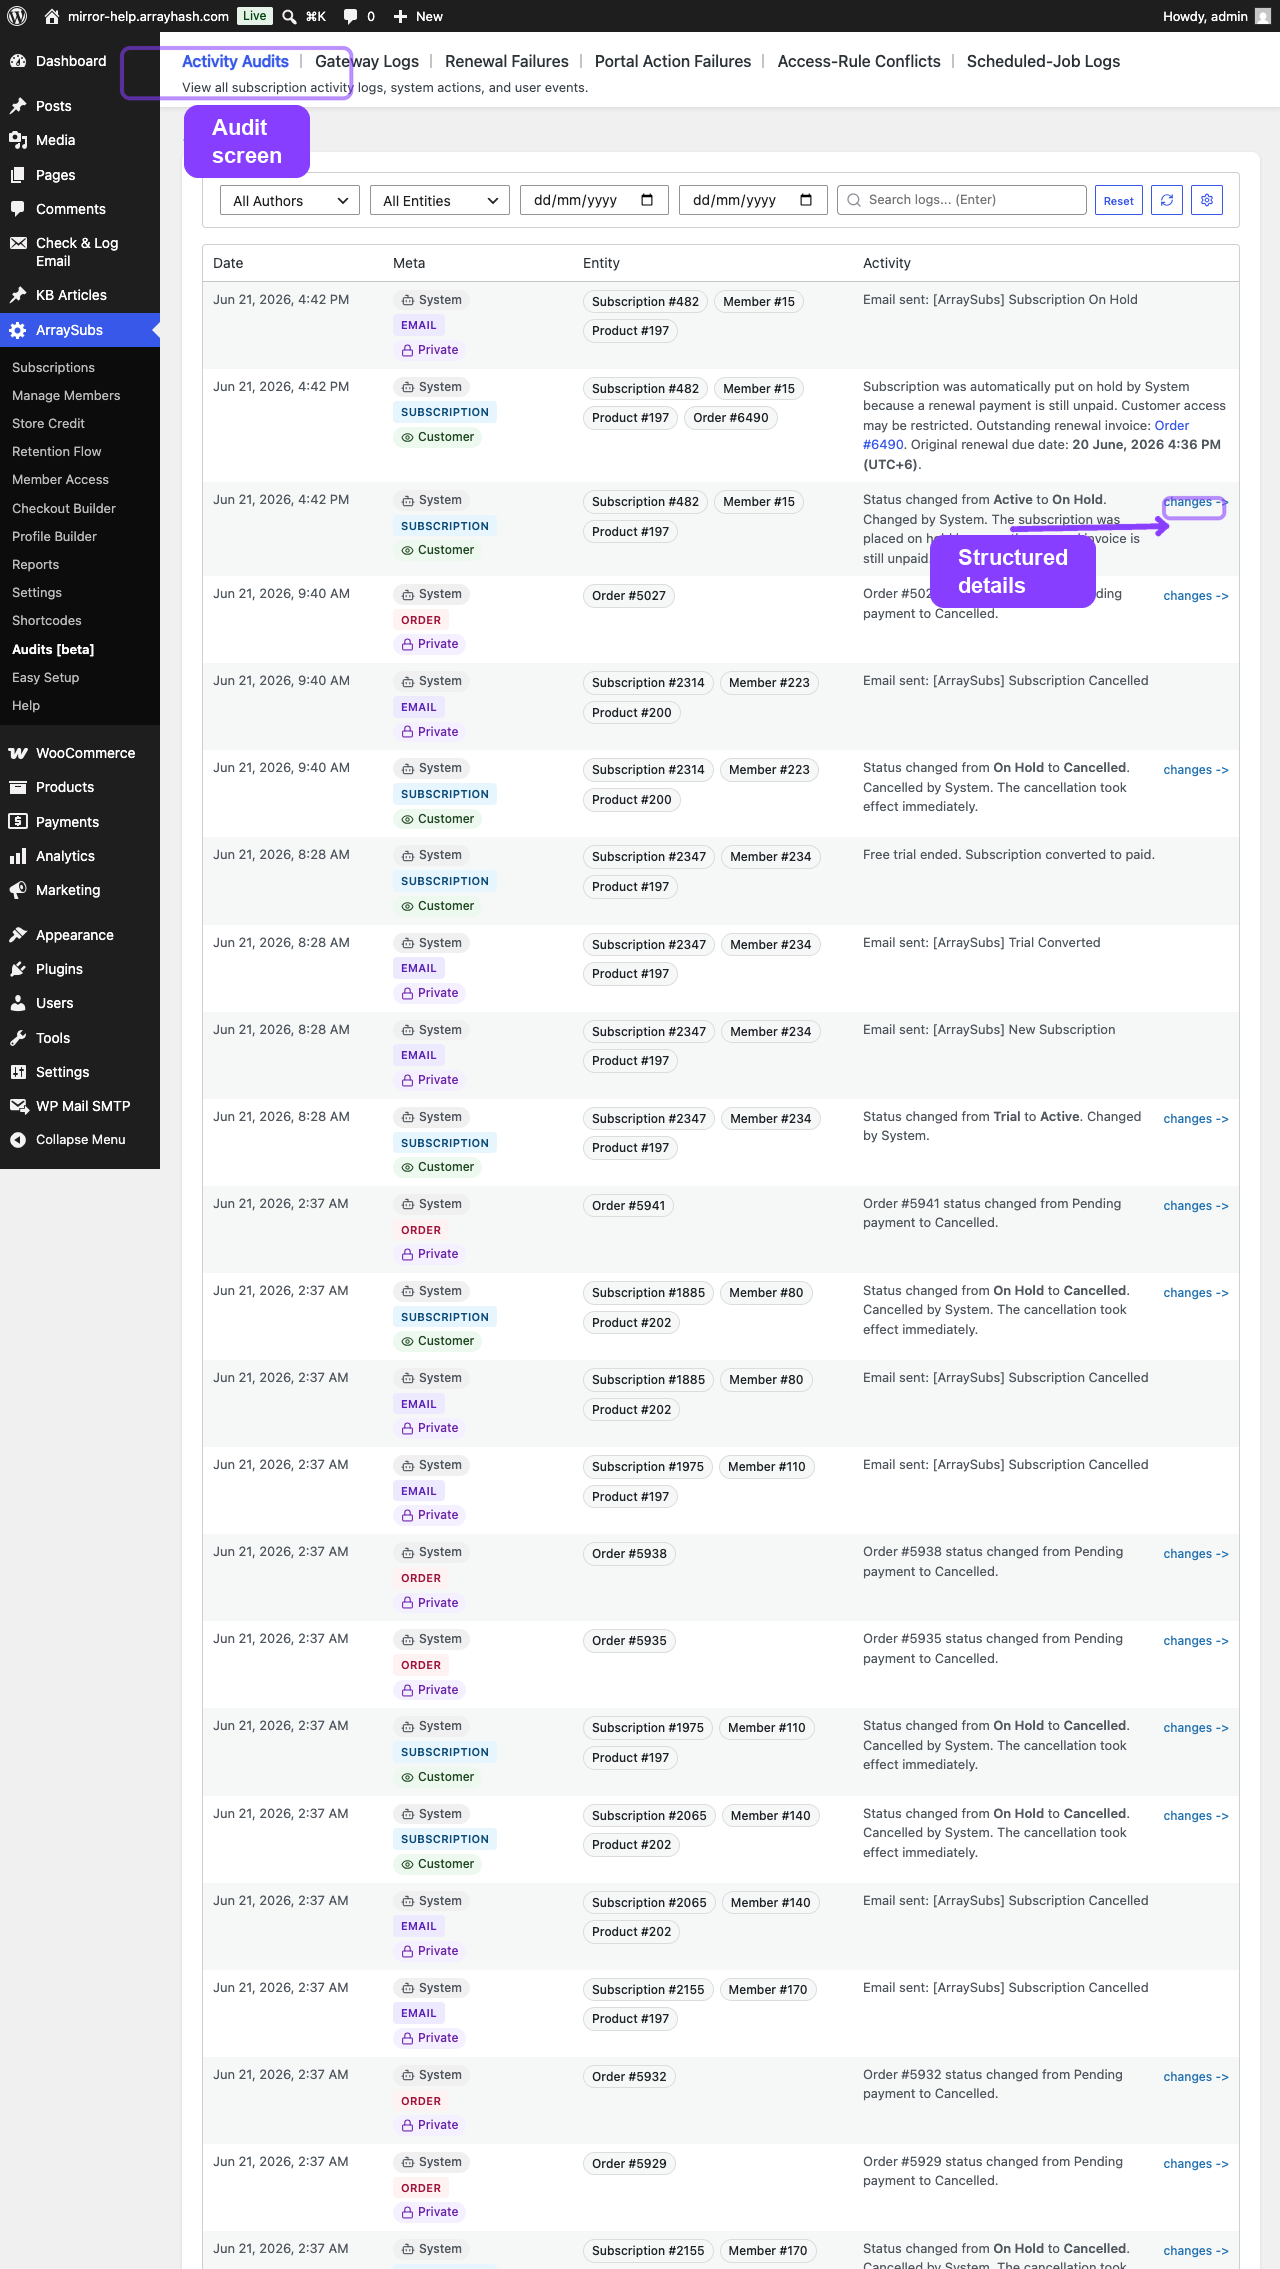Viewport: 1280px width, 2269px height.
Task: Expand the All Authors dropdown
Action: click(x=290, y=200)
